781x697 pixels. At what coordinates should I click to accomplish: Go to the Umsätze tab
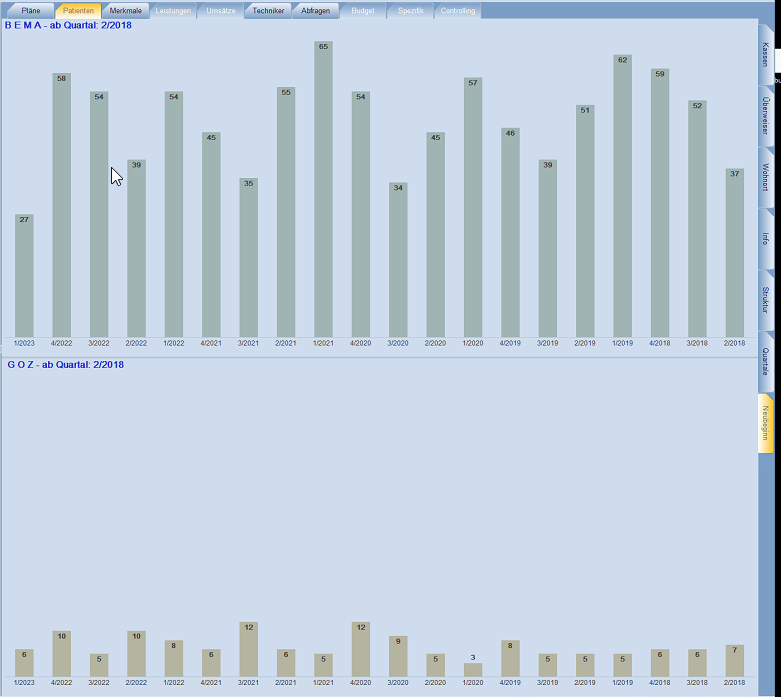point(220,10)
